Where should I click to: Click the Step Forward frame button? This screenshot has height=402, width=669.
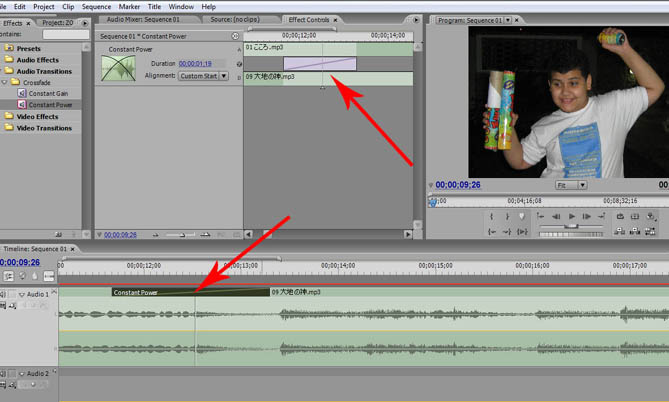click(x=586, y=216)
